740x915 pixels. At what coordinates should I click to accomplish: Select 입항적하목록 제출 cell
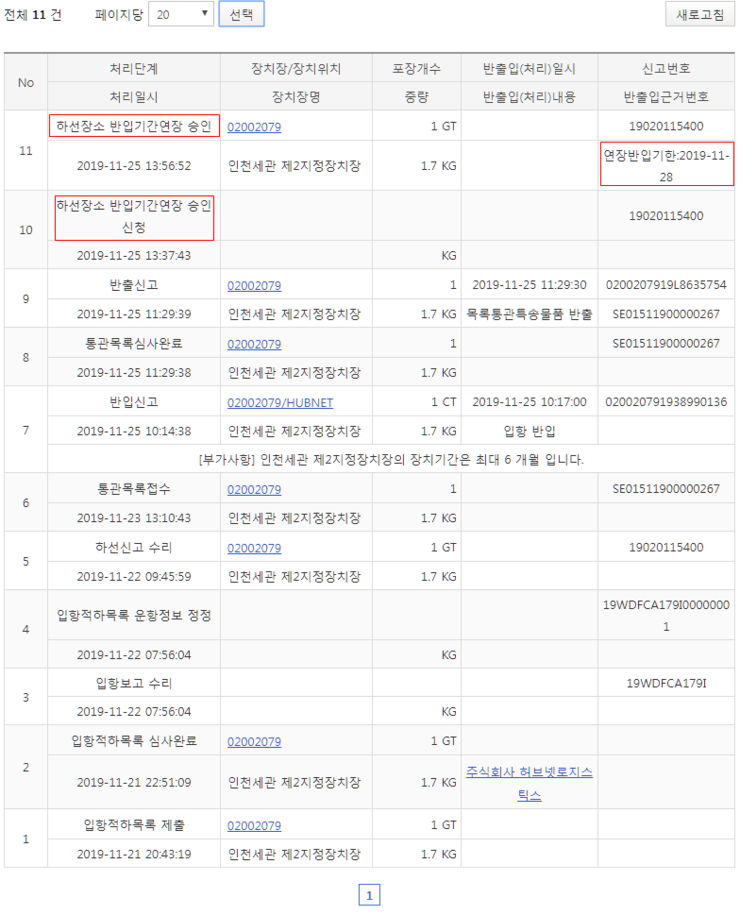[134, 825]
